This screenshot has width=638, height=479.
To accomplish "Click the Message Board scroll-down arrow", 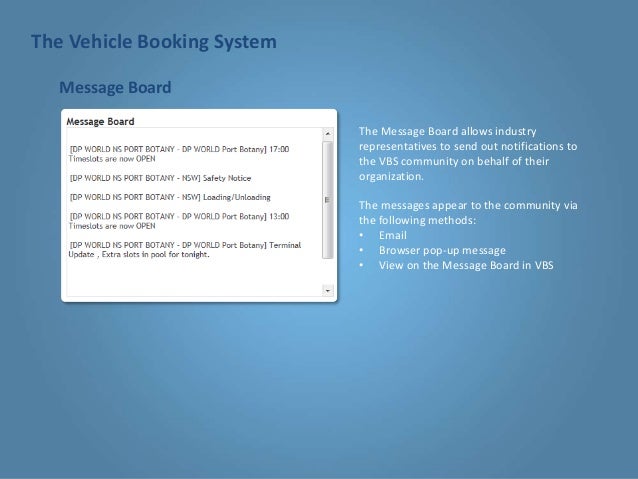I will 328,291.
